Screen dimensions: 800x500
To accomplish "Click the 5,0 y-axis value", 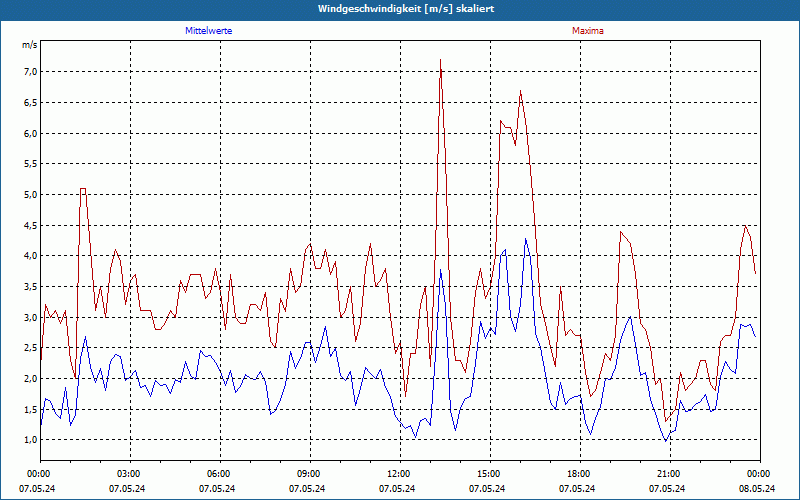I will 31,194.
